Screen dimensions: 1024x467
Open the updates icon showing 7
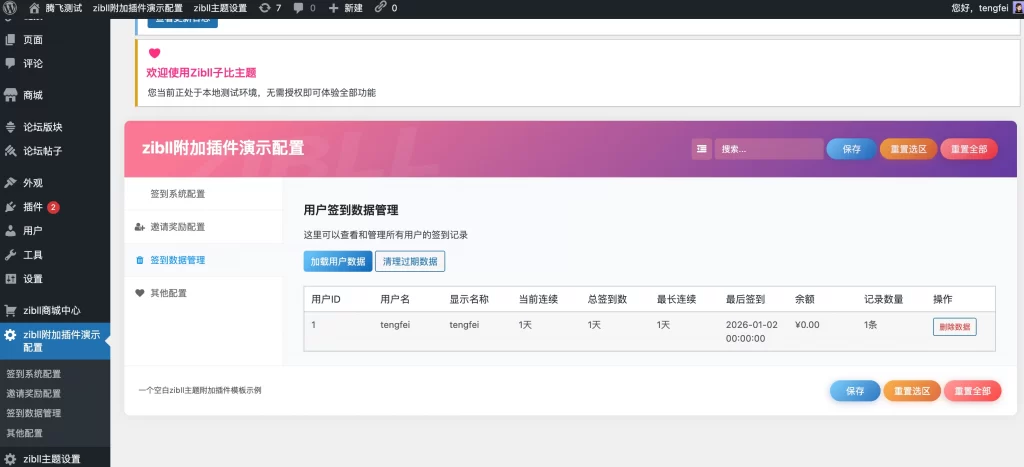click(x=264, y=8)
